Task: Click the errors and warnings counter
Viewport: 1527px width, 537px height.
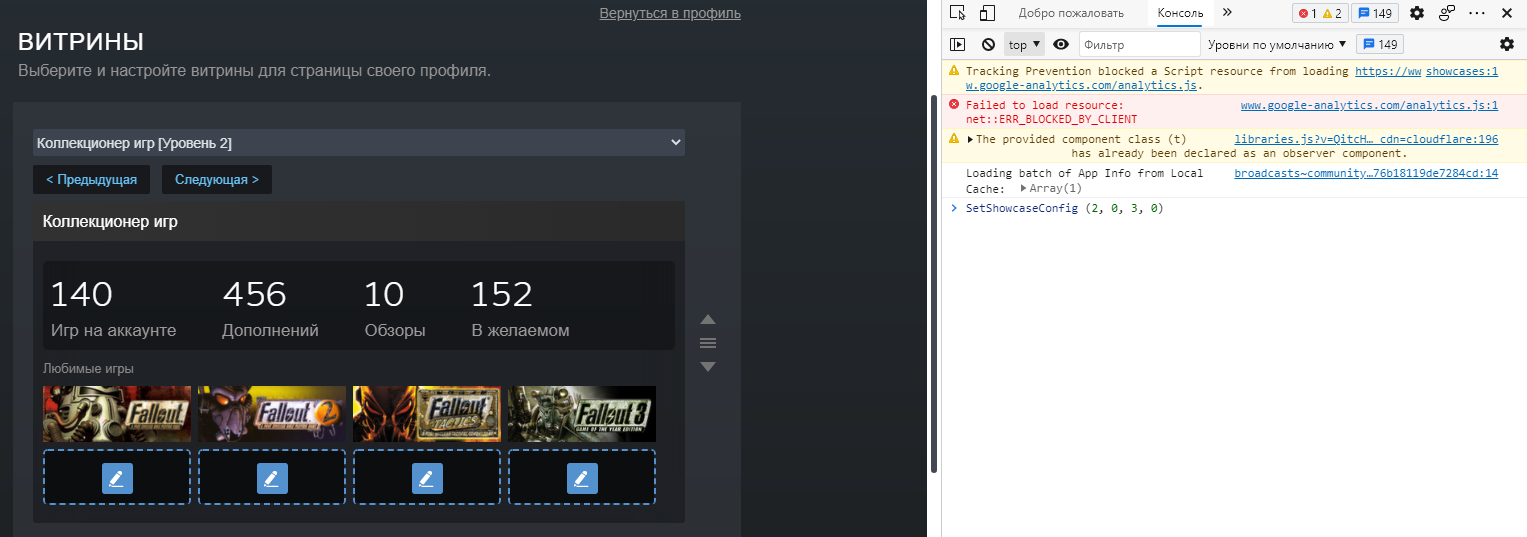Action: point(1320,13)
